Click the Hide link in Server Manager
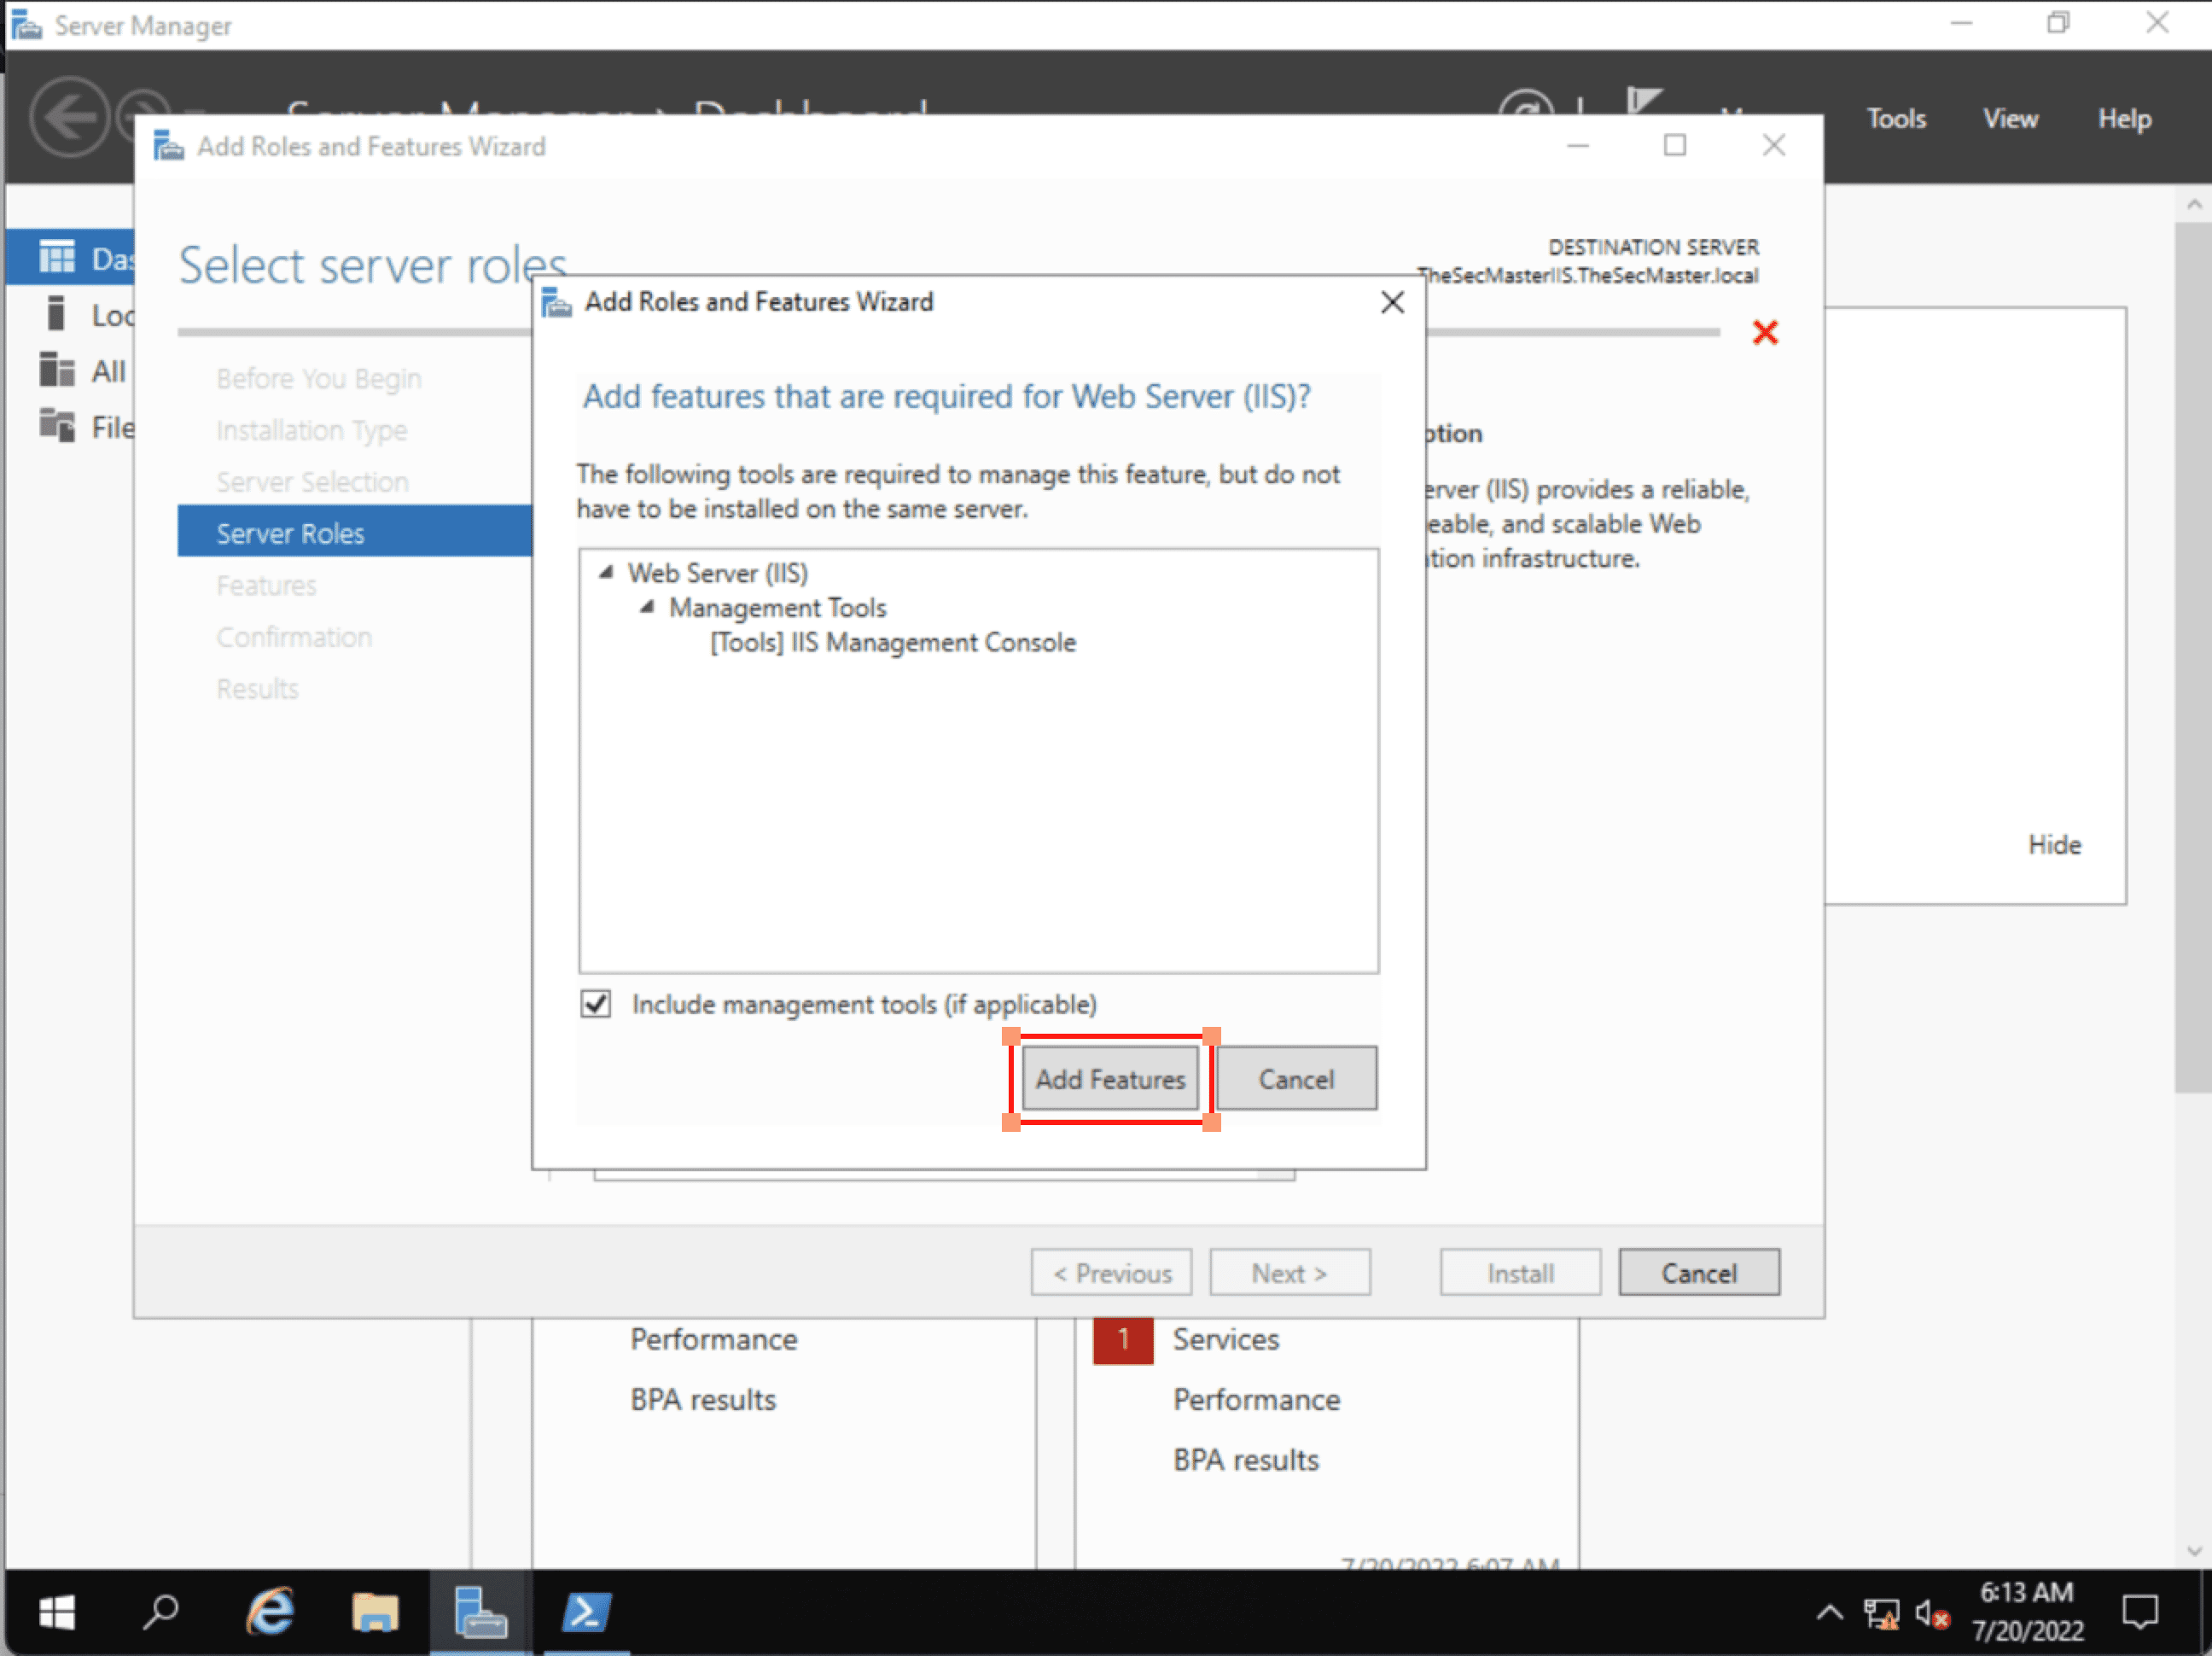This screenshot has width=2212, height=1656. point(2054,845)
